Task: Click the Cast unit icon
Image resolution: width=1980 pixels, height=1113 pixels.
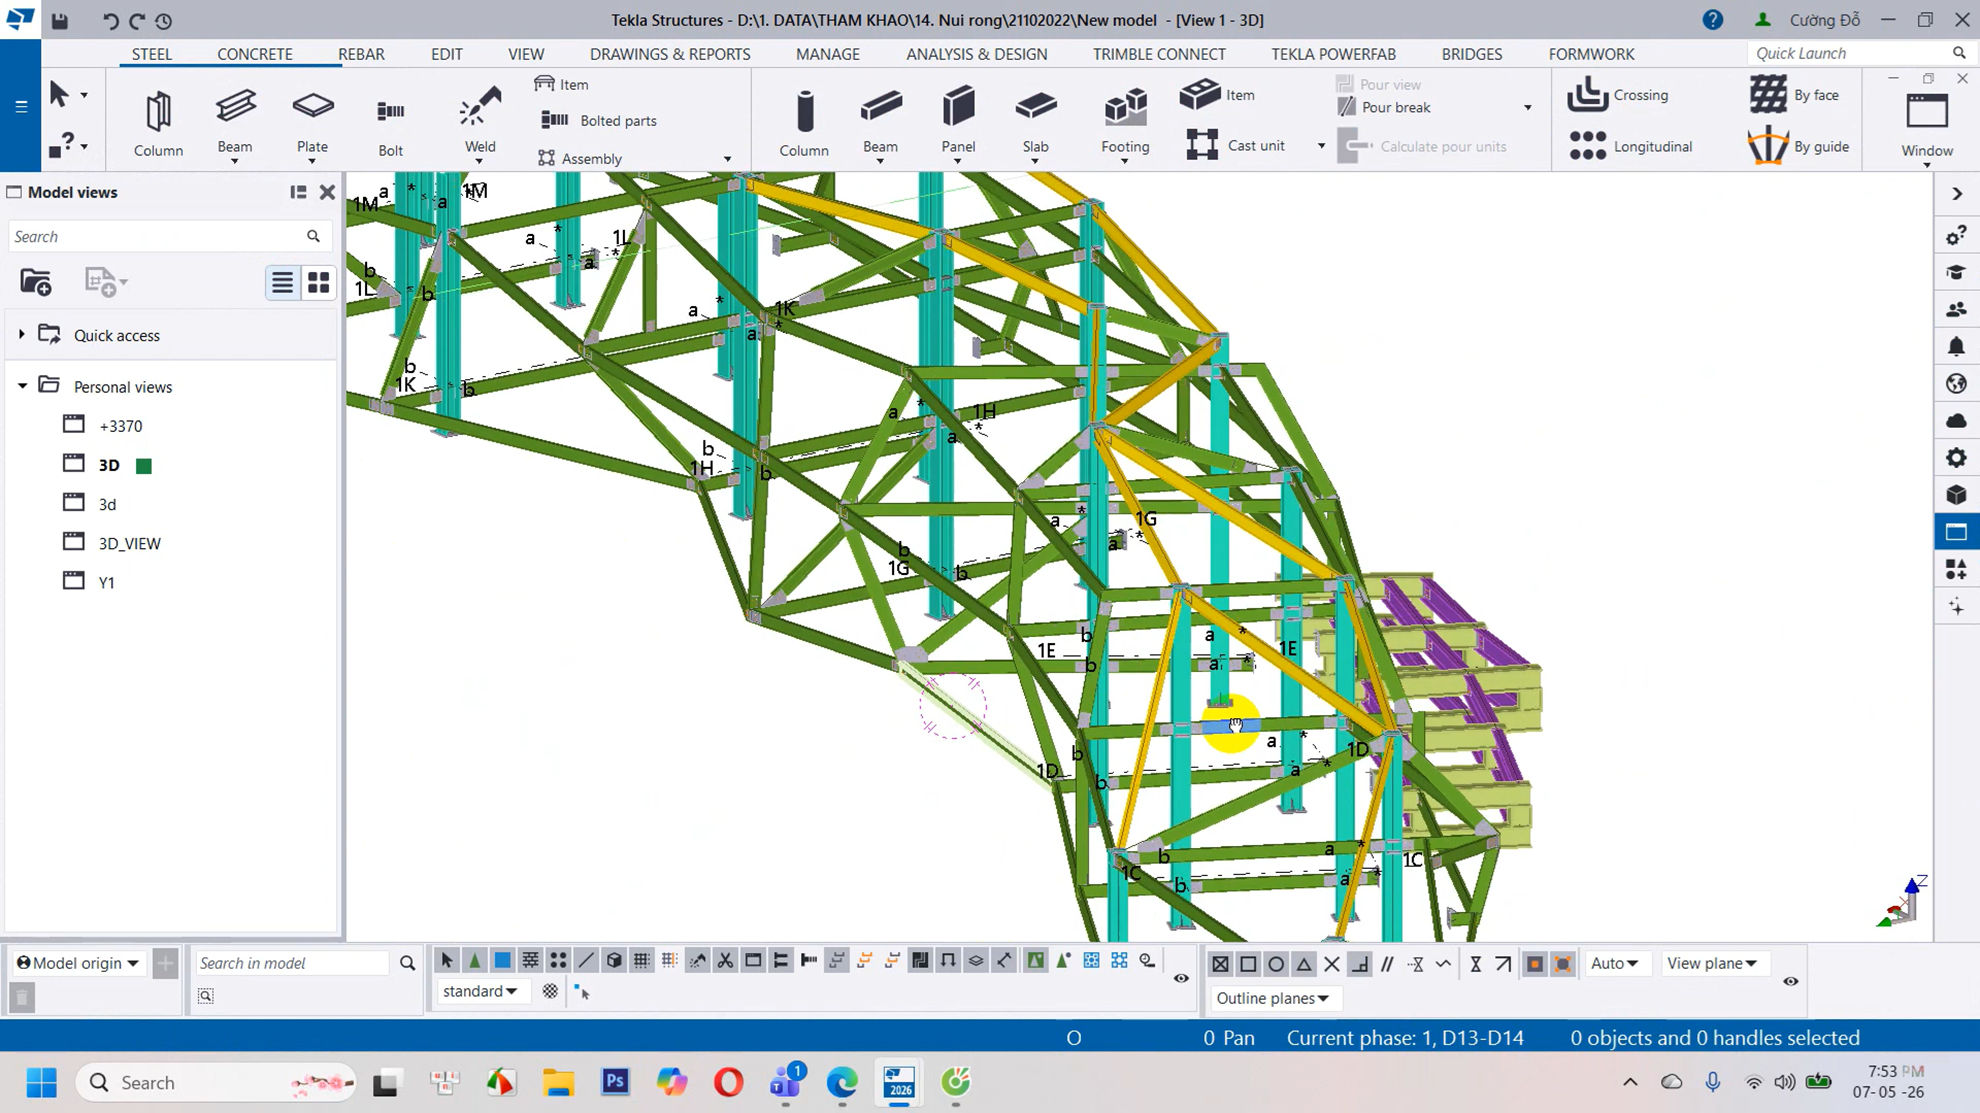Action: click(x=1201, y=145)
